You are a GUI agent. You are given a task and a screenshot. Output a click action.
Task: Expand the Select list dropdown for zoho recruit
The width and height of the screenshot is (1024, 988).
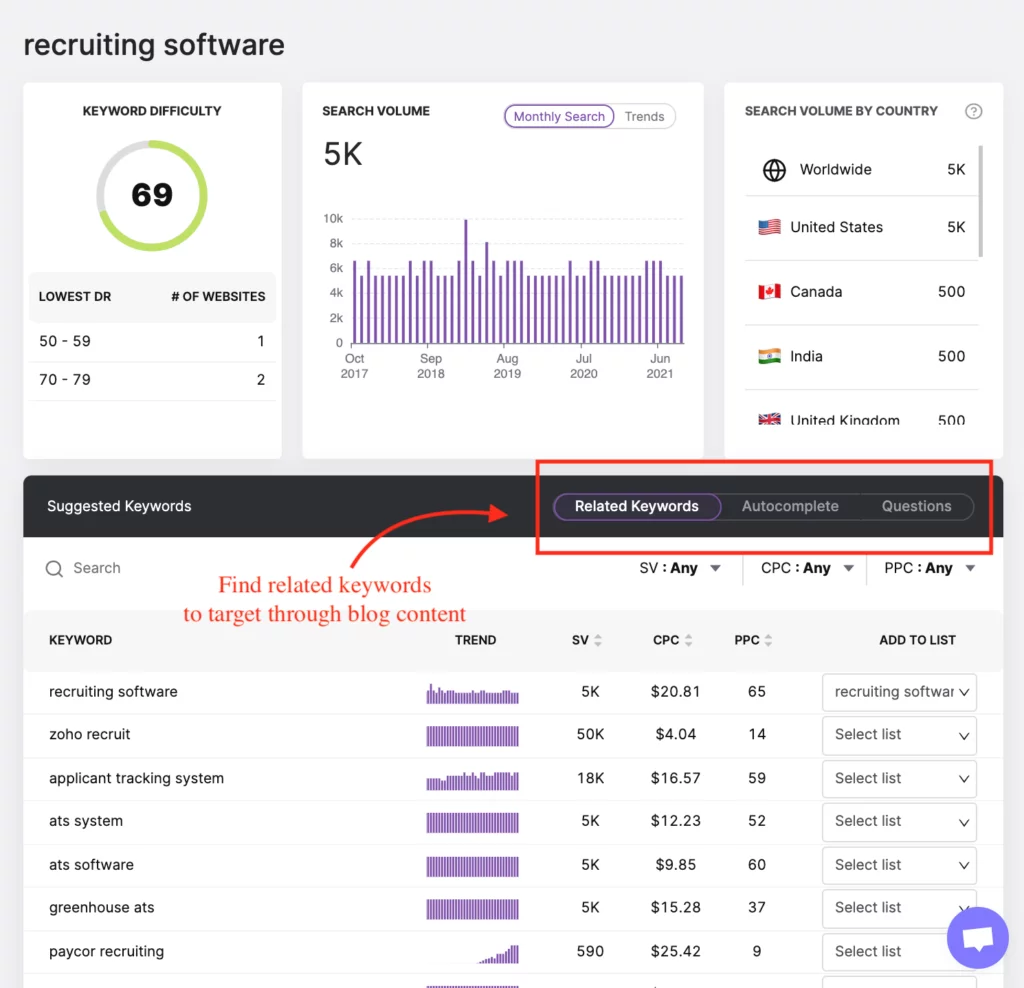[898, 735]
